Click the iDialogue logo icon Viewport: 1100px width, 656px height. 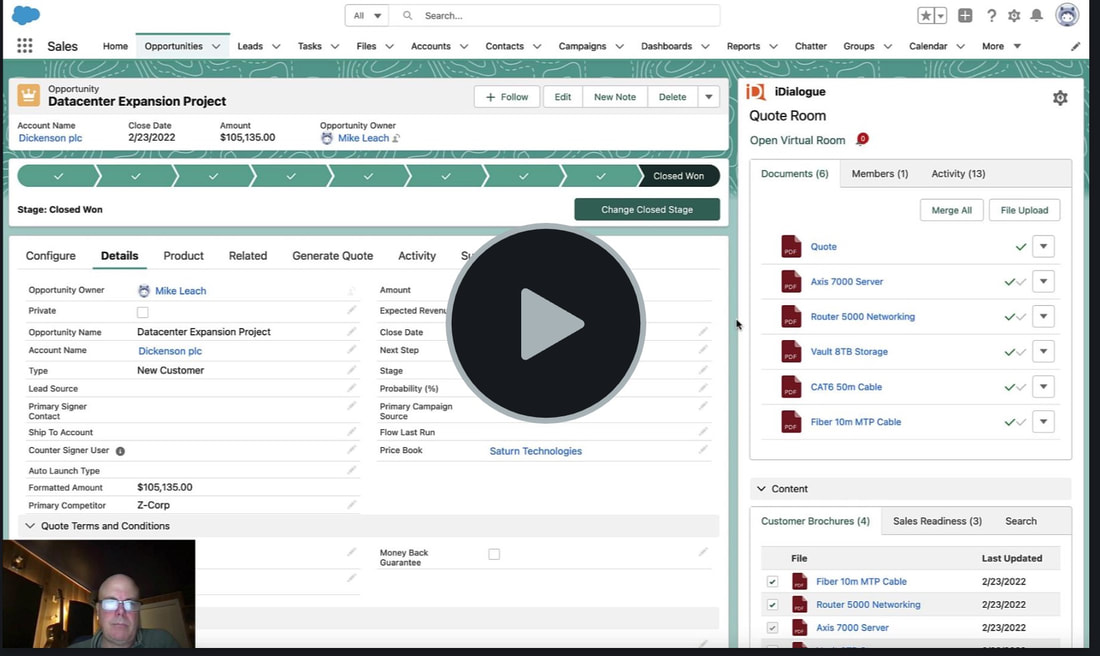756,92
